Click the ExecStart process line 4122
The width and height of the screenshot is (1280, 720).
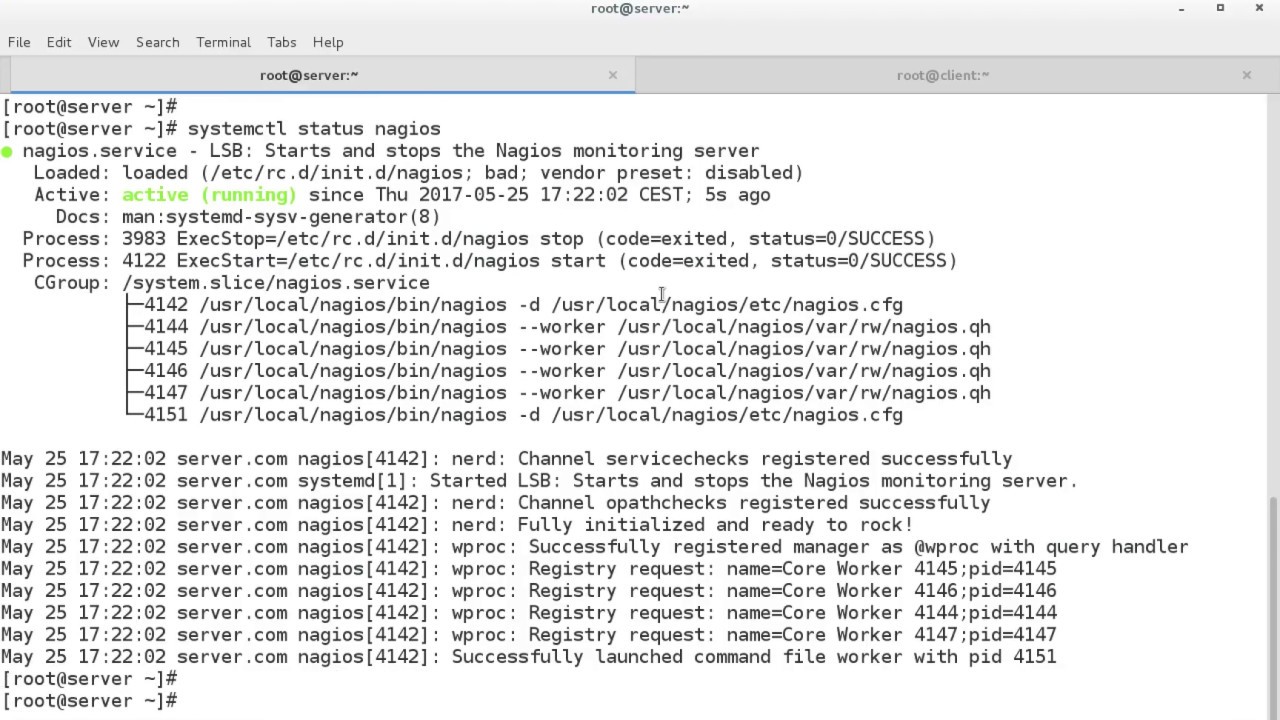pyautogui.click(x=490, y=261)
